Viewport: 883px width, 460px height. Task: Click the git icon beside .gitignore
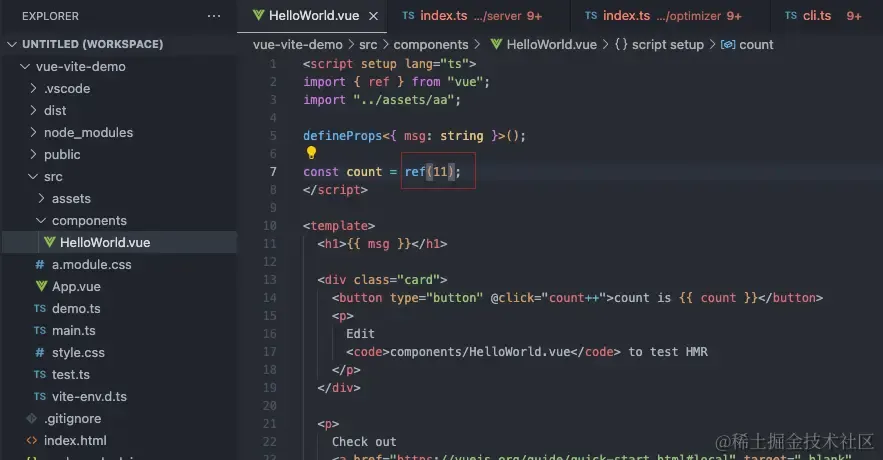pos(32,418)
